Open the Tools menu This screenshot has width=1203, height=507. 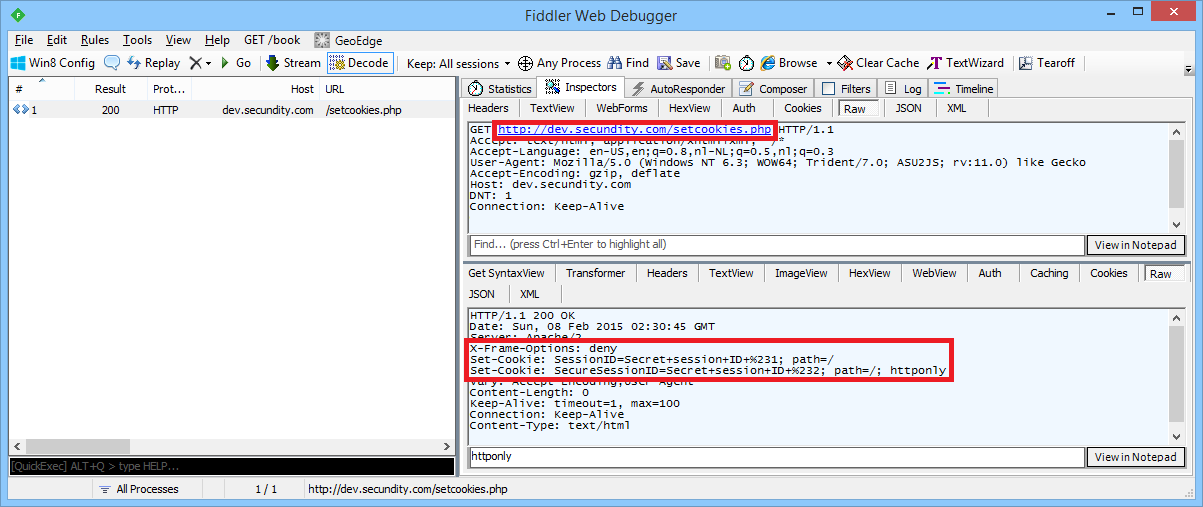[137, 40]
